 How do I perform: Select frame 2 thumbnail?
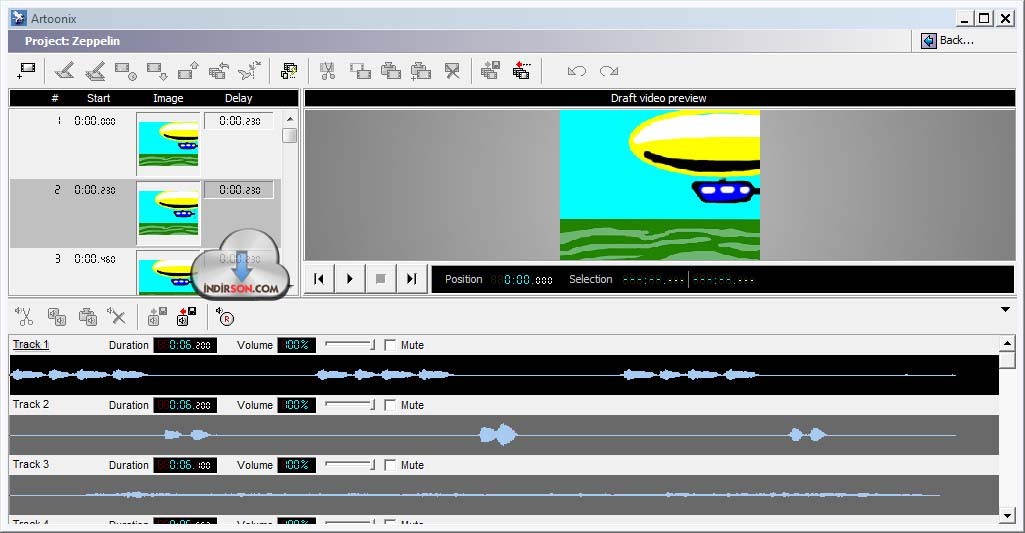tap(168, 213)
